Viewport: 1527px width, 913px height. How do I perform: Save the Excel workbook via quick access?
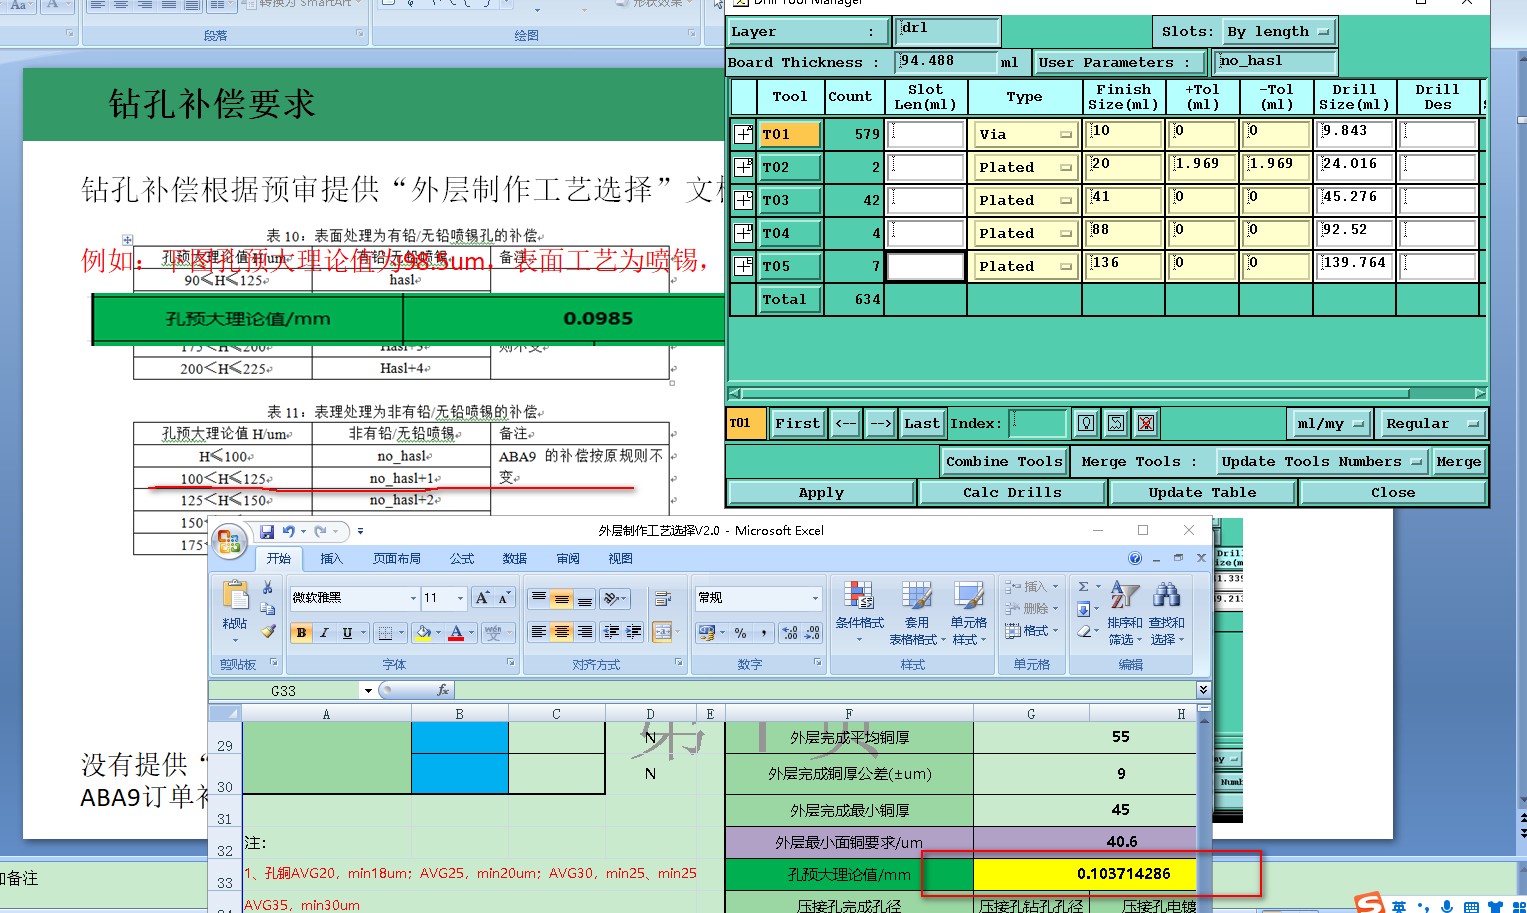click(267, 532)
